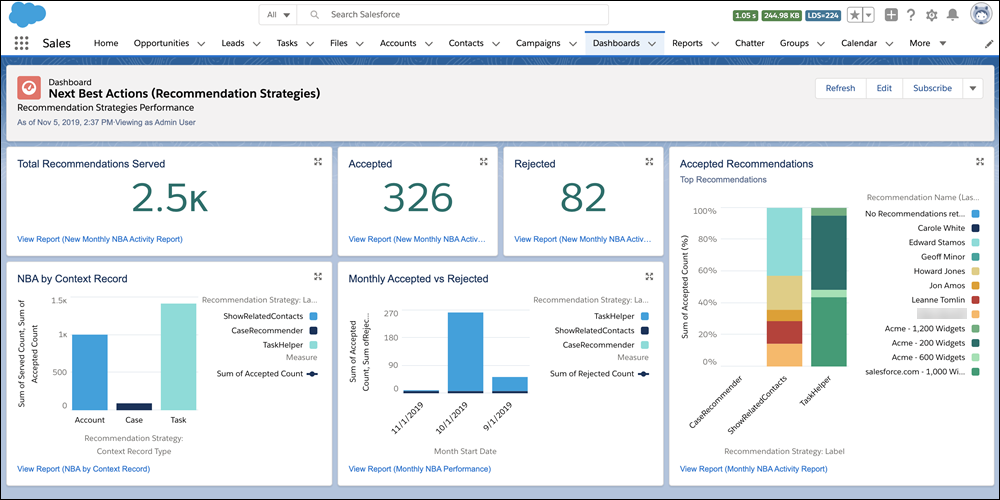Click the LDS=224 badge
The width and height of the screenshot is (1000, 500).
point(823,15)
